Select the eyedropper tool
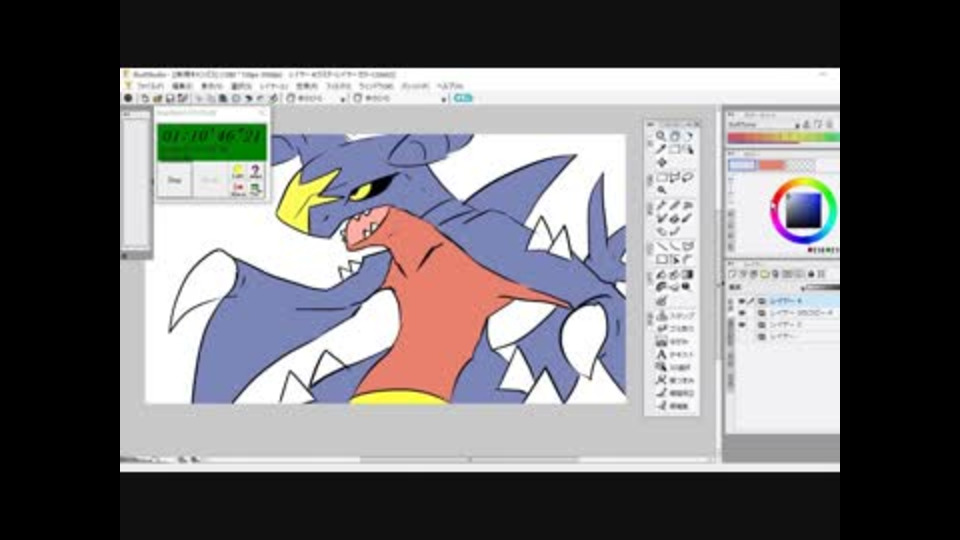 pos(661,149)
